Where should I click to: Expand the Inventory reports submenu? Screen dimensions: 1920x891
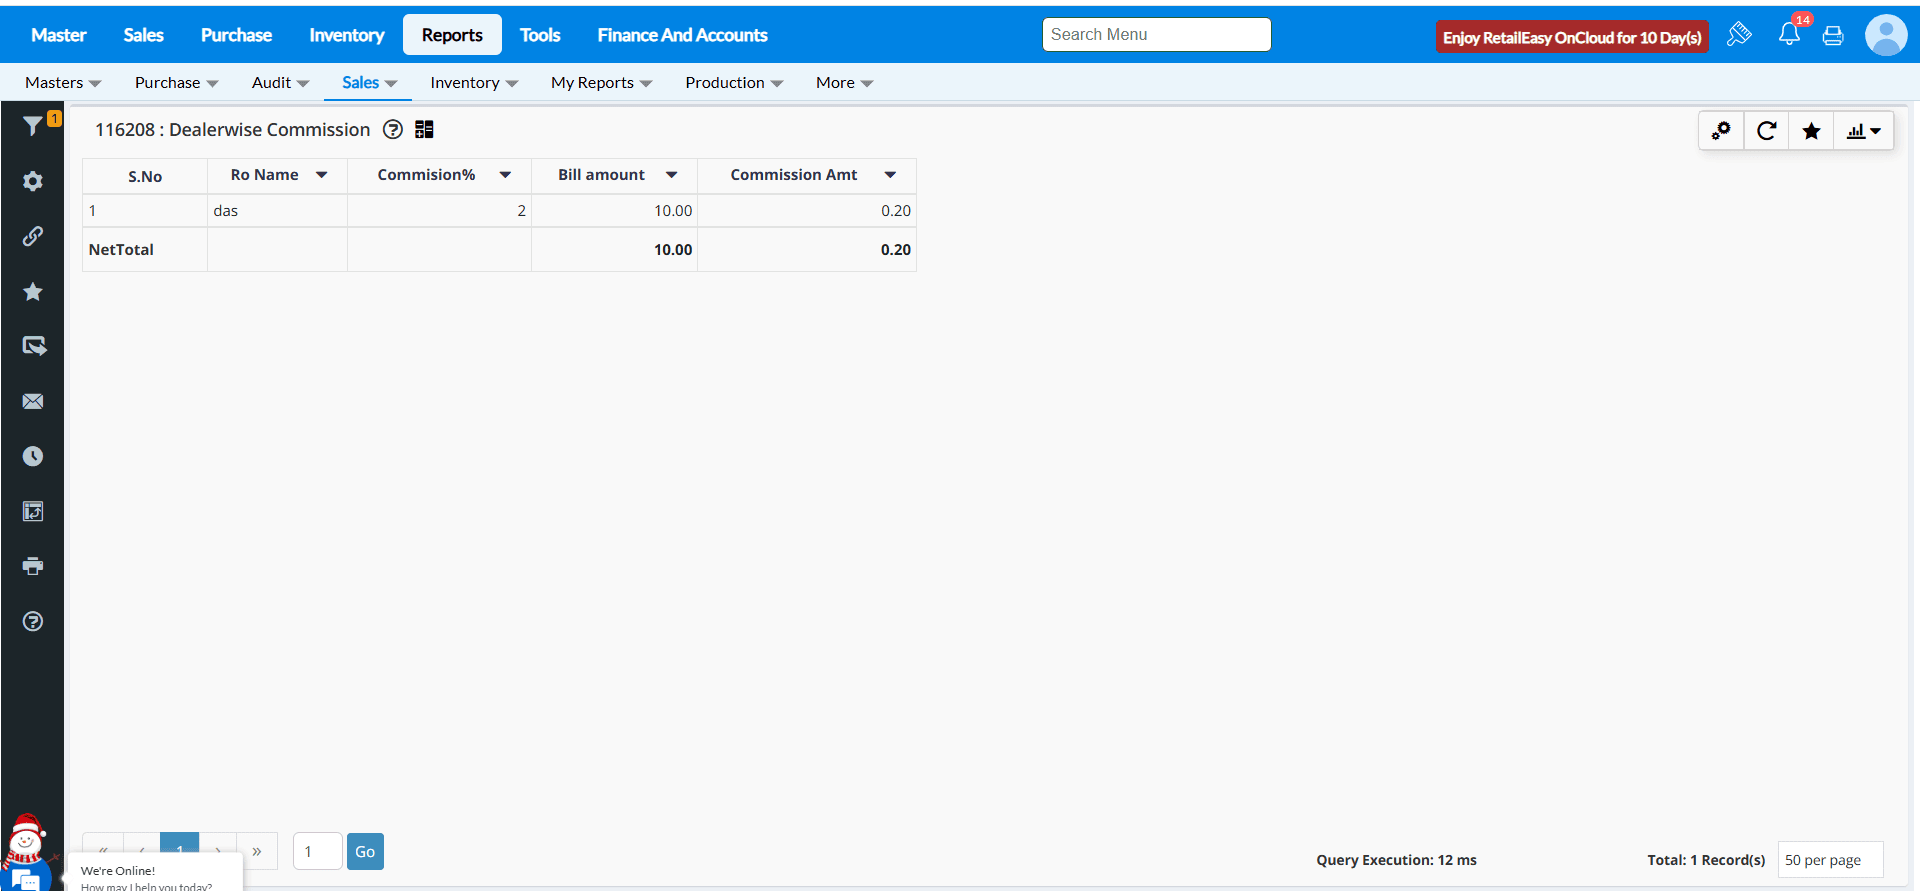click(x=474, y=83)
